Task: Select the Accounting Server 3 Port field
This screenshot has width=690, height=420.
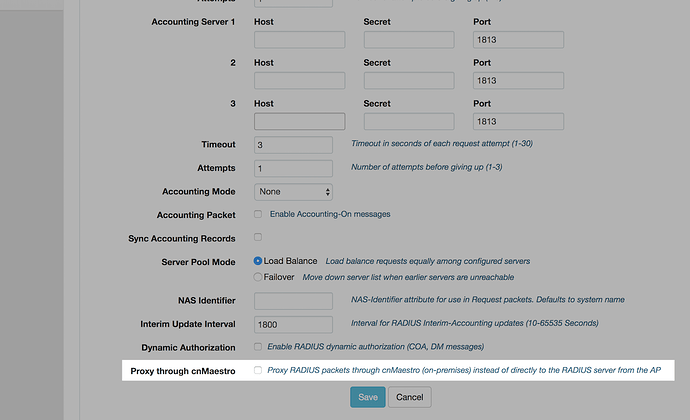Action: (518, 122)
